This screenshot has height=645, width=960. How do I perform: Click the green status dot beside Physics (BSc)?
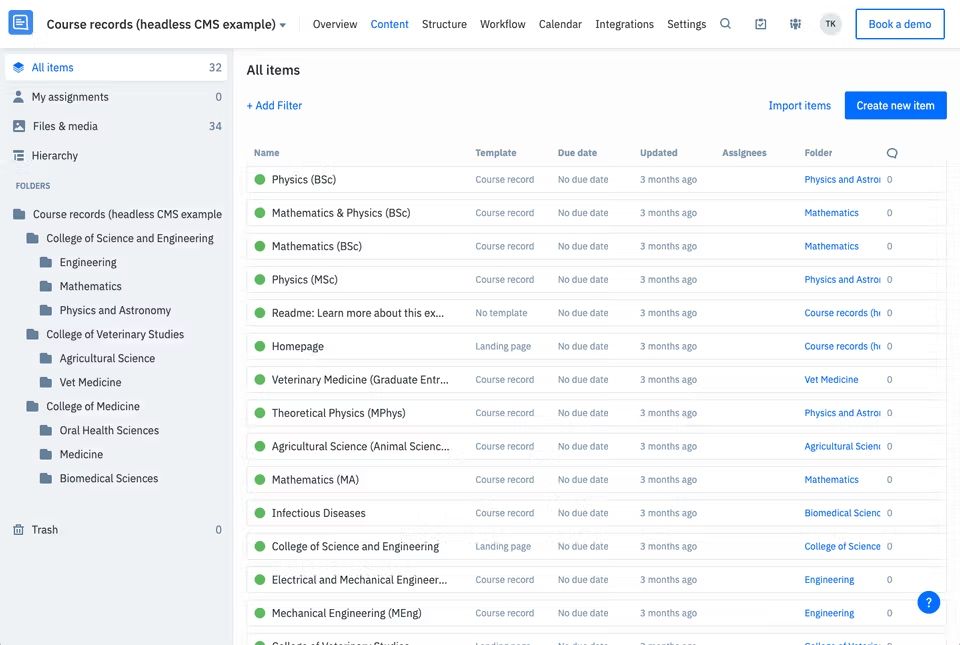coord(259,179)
